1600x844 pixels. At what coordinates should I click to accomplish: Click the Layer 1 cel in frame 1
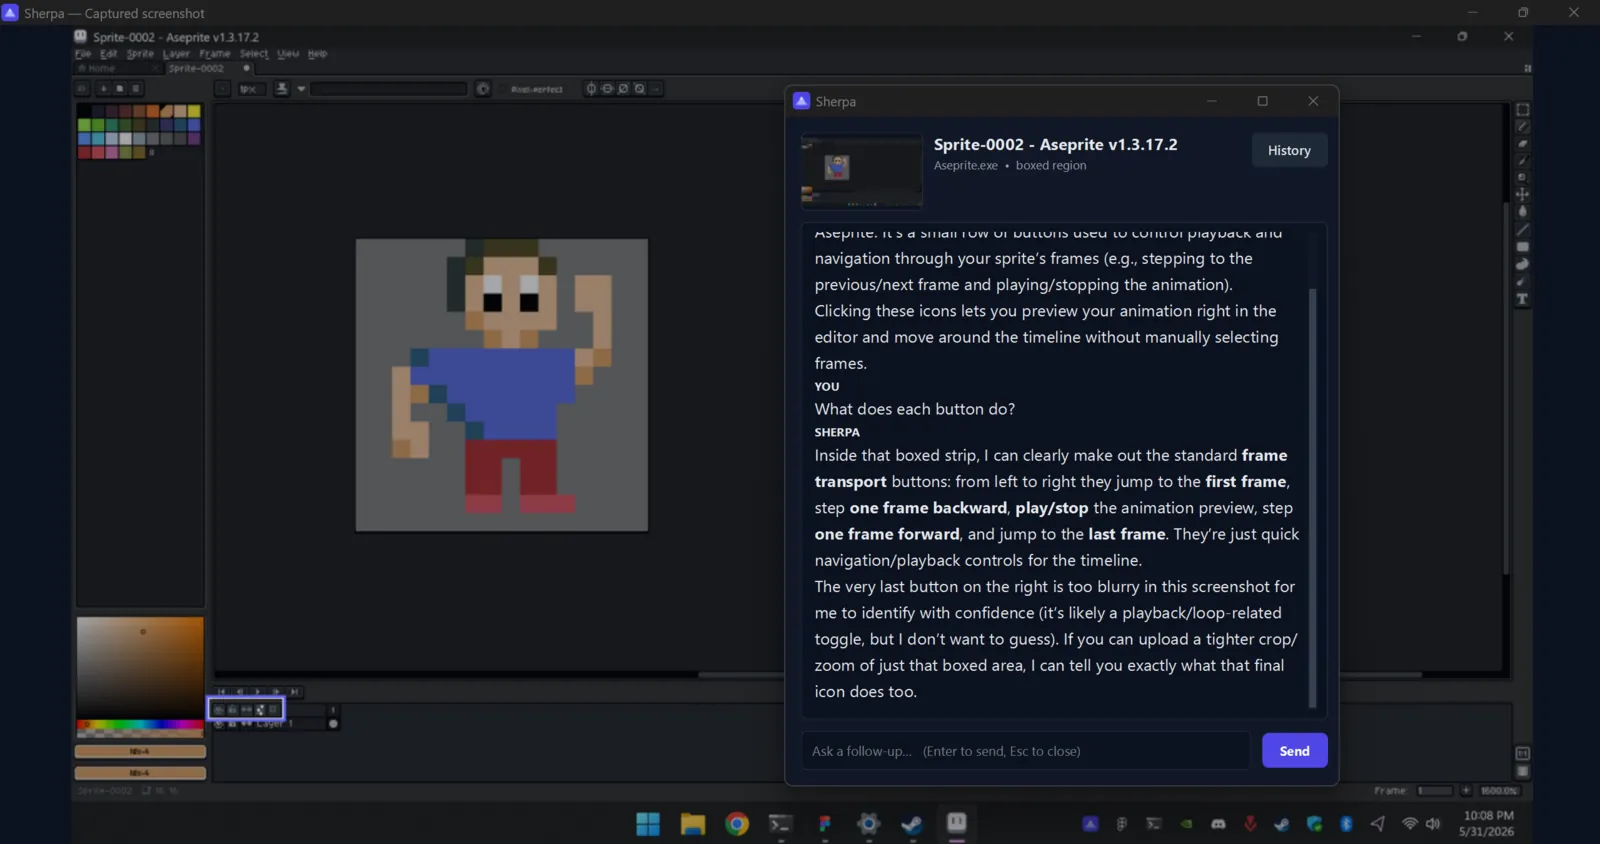(x=333, y=724)
